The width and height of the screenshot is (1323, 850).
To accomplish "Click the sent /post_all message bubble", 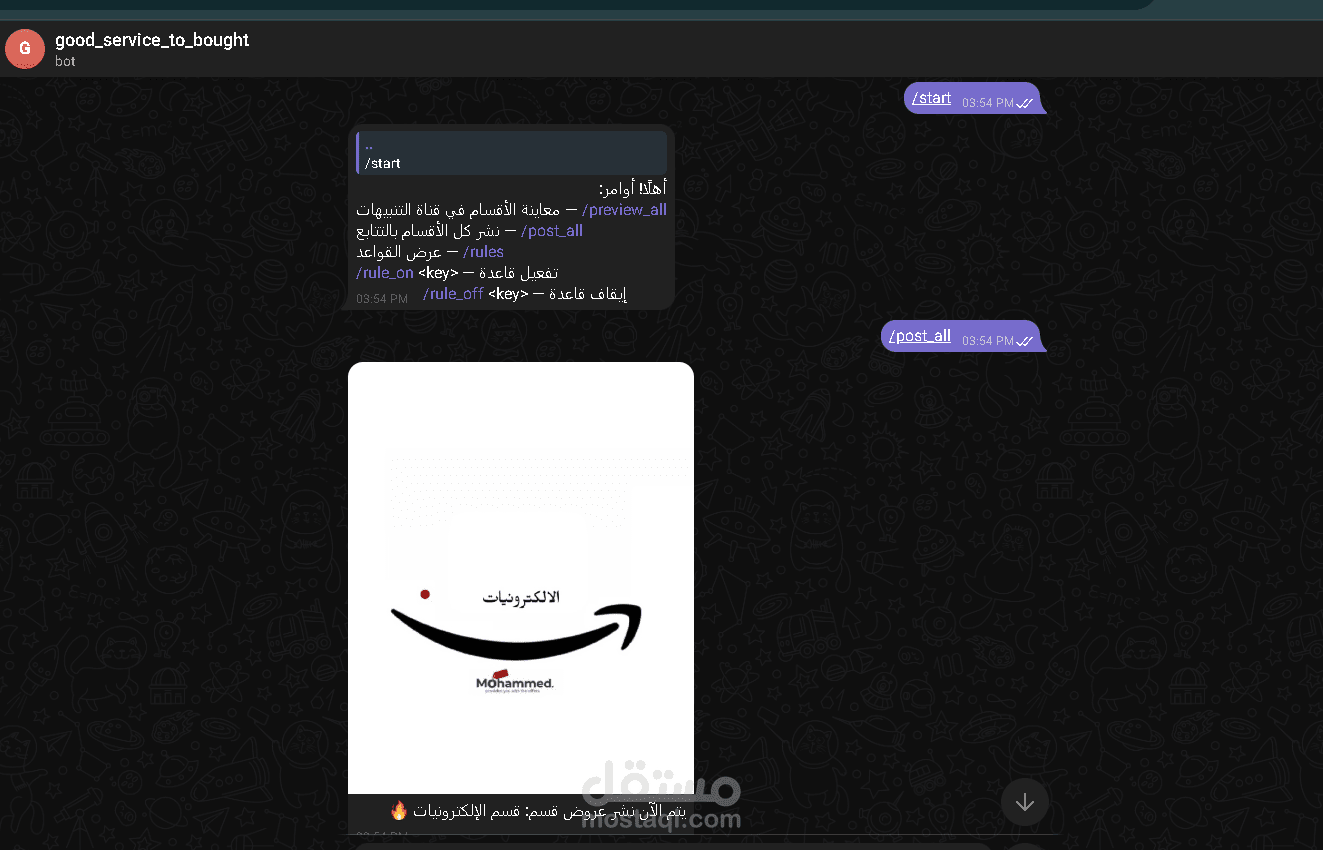I will [x=964, y=336].
